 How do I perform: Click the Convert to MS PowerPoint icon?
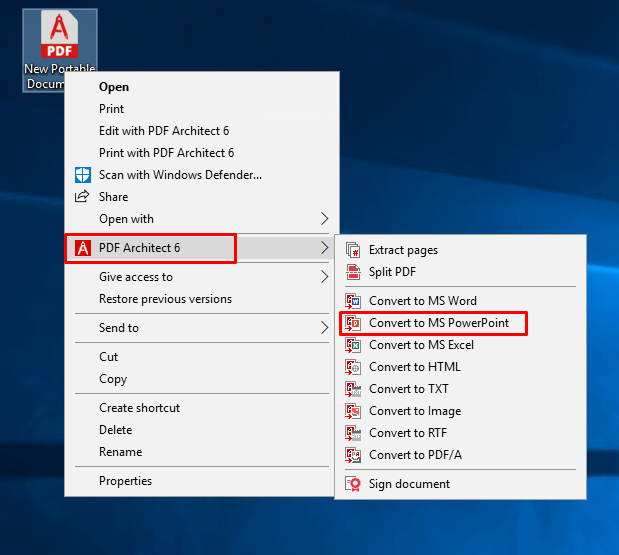coord(353,323)
